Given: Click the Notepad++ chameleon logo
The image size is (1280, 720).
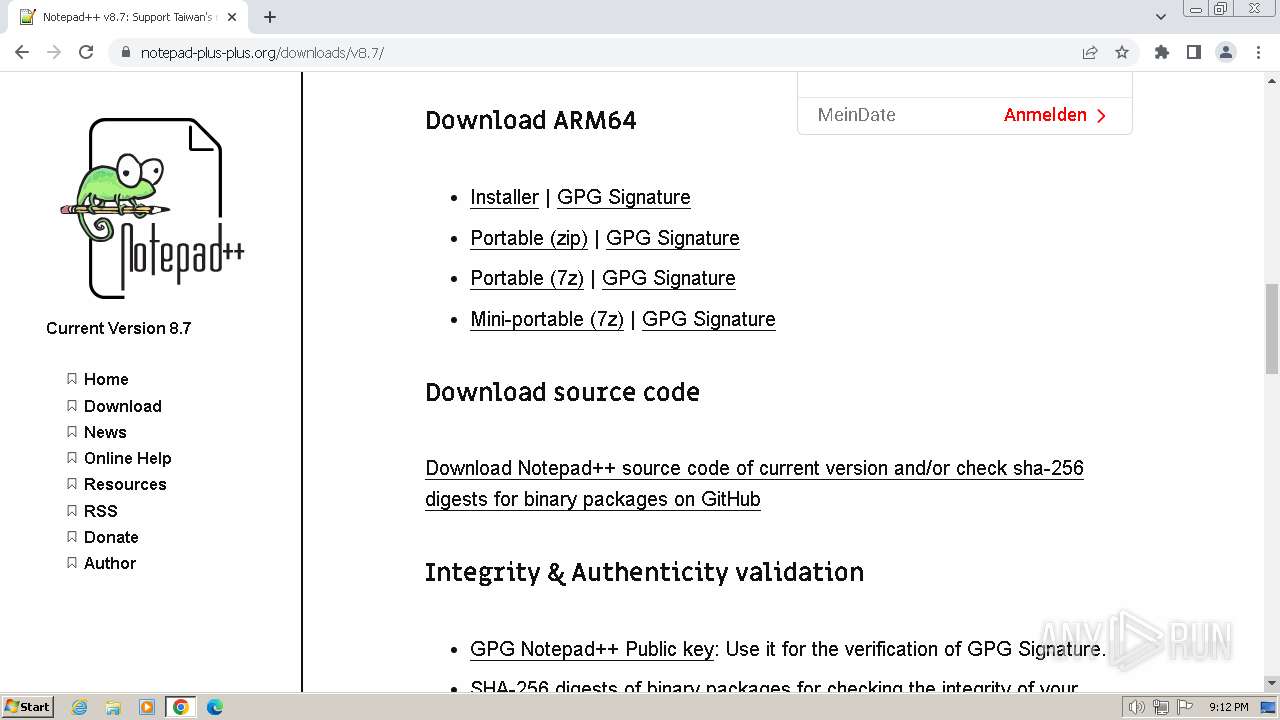Looking at the screenshot, I should point(152,208).
